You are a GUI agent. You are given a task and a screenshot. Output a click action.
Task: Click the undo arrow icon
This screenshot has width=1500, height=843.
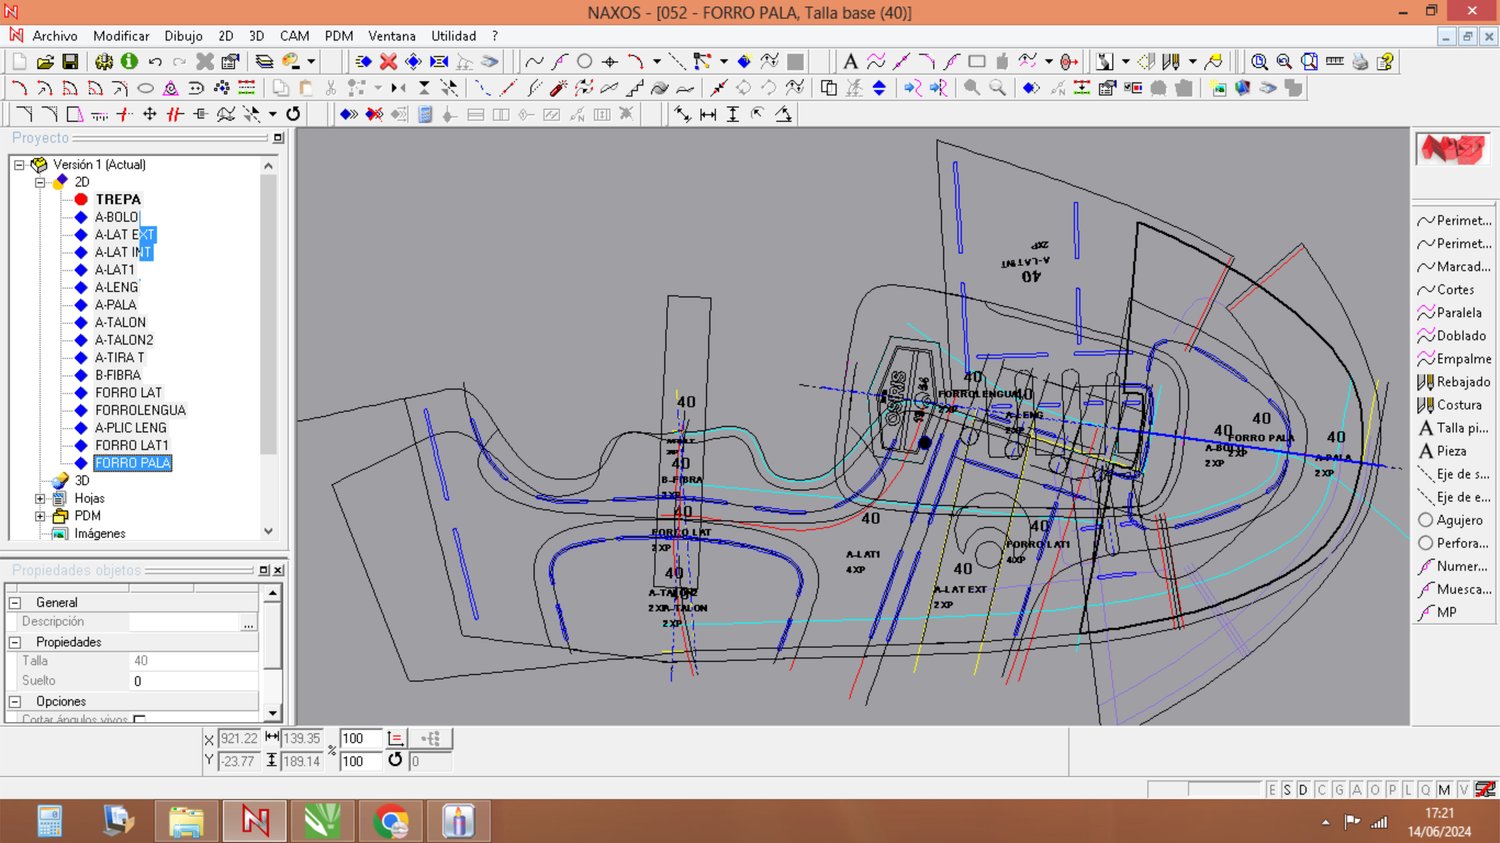[x=155, y=62]
